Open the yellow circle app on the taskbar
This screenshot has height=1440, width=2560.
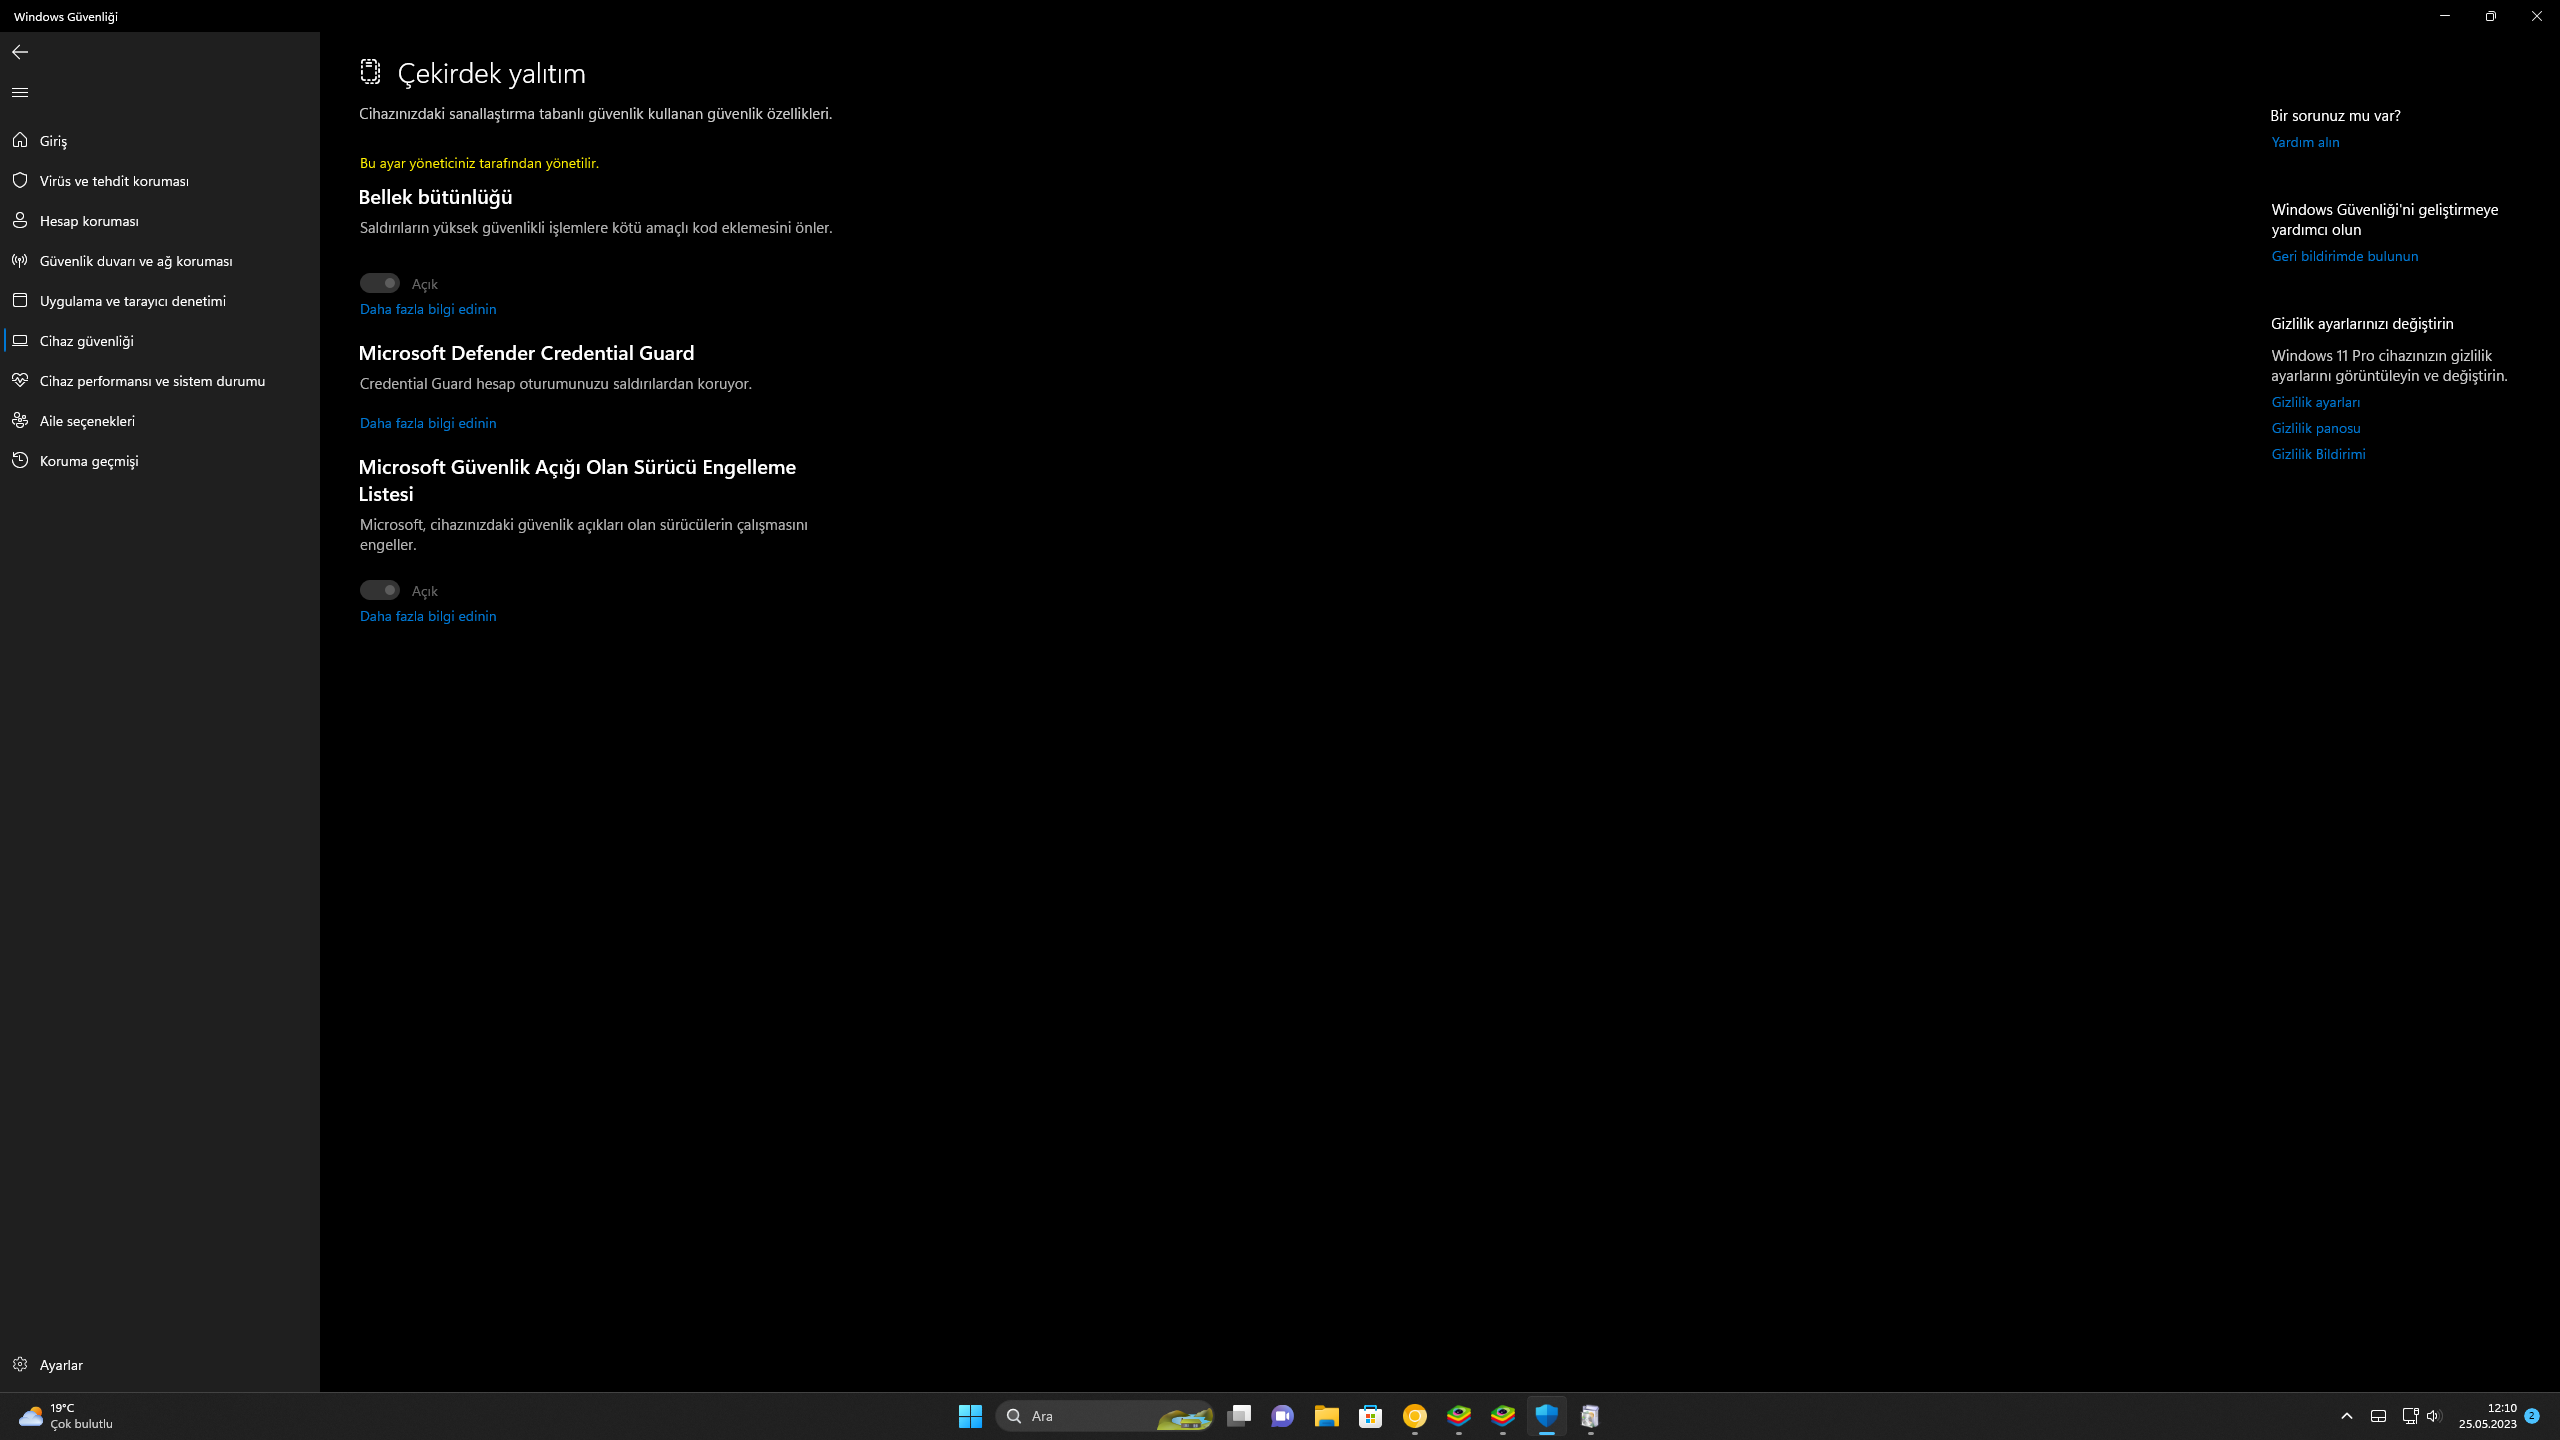pos(1415,1416)
